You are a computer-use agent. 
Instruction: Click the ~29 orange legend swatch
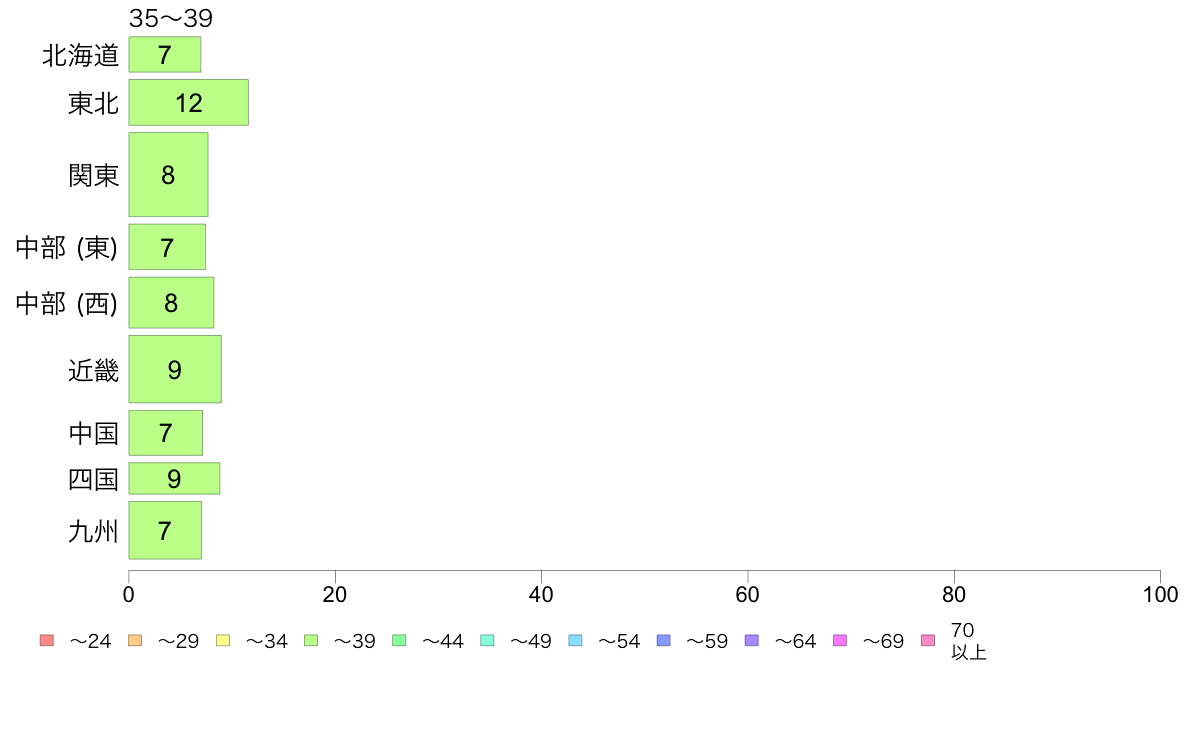(135, 640)
